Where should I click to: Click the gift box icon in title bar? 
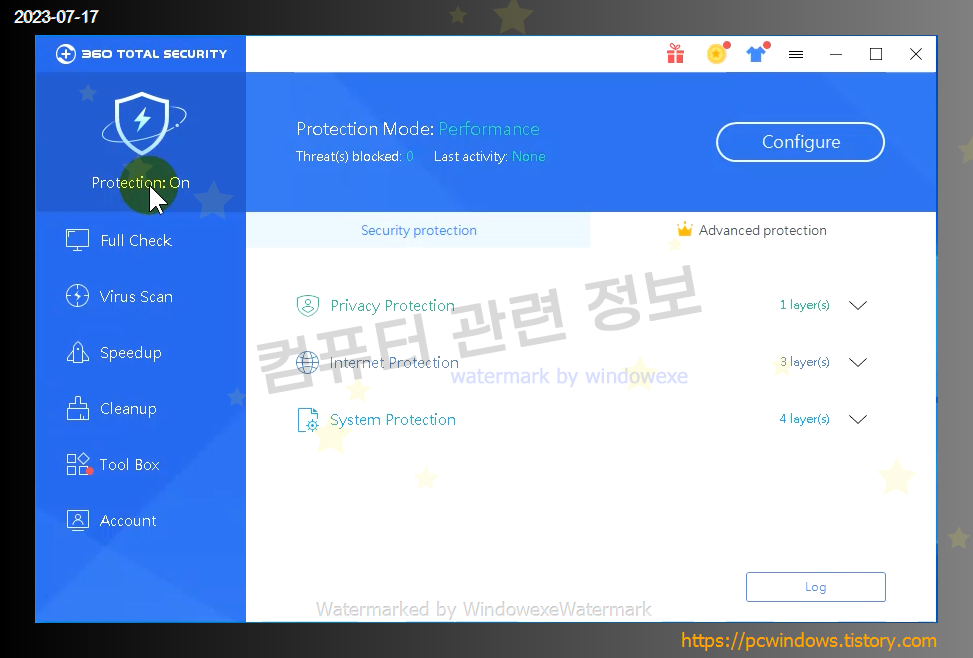click(675, 54)
